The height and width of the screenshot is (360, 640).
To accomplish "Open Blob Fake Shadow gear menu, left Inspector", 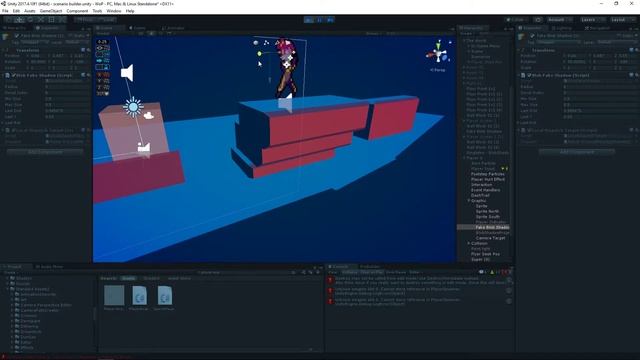I will coord(88,75).
